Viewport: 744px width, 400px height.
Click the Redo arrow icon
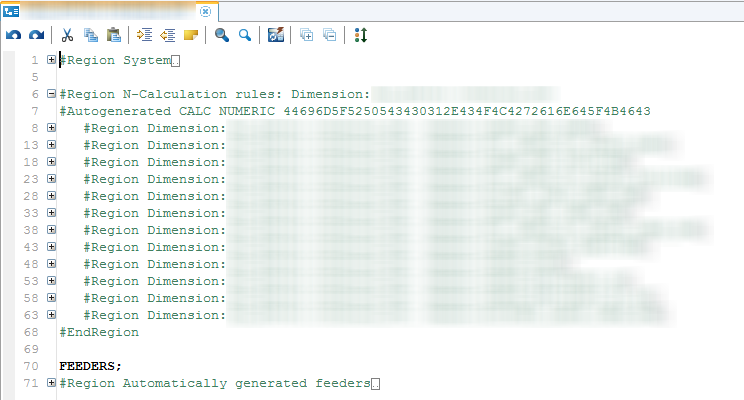click(37, 35)
